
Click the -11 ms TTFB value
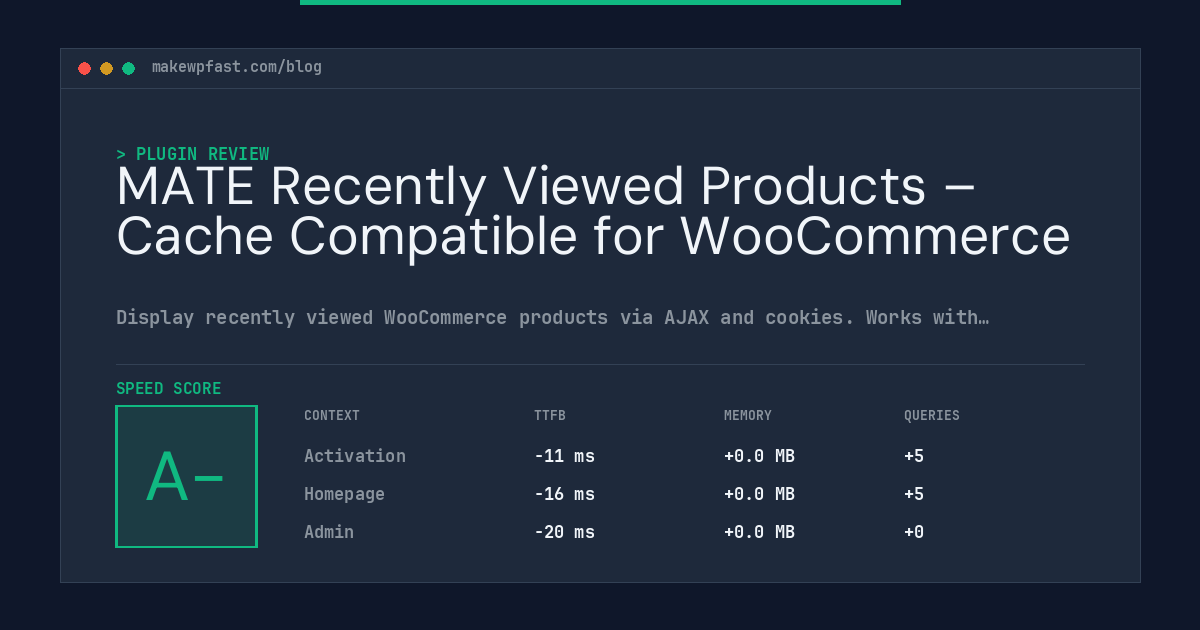564,456
